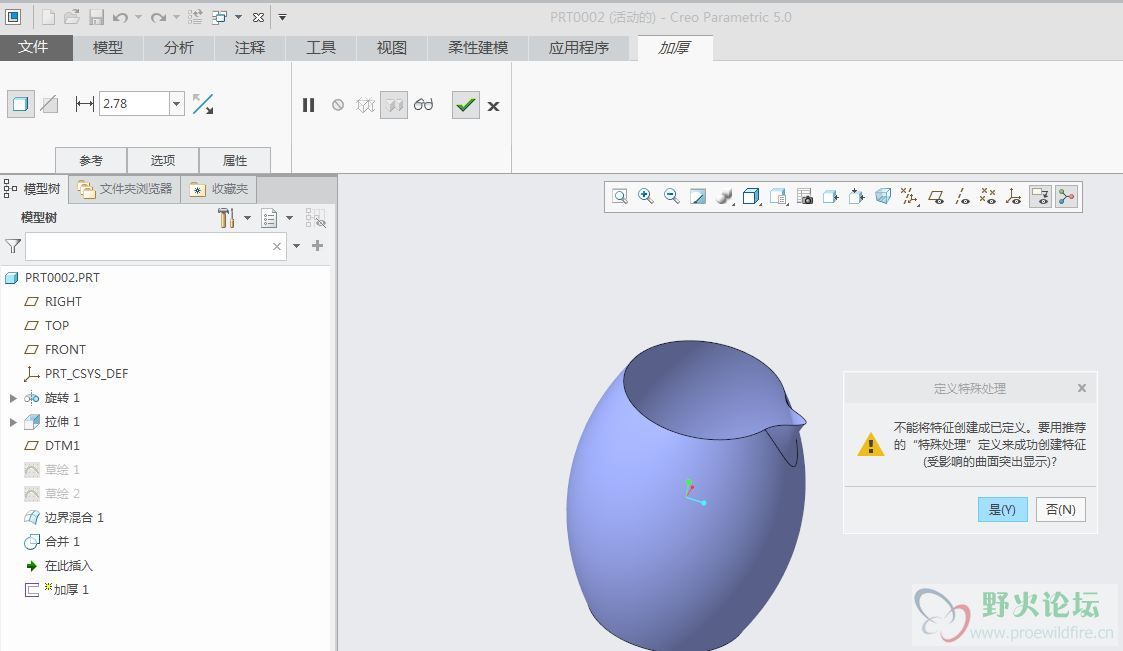The height and width of the screenshot is (651, 1123).
Task: Click the cube icon right of view manager
Action: point(831,196)
